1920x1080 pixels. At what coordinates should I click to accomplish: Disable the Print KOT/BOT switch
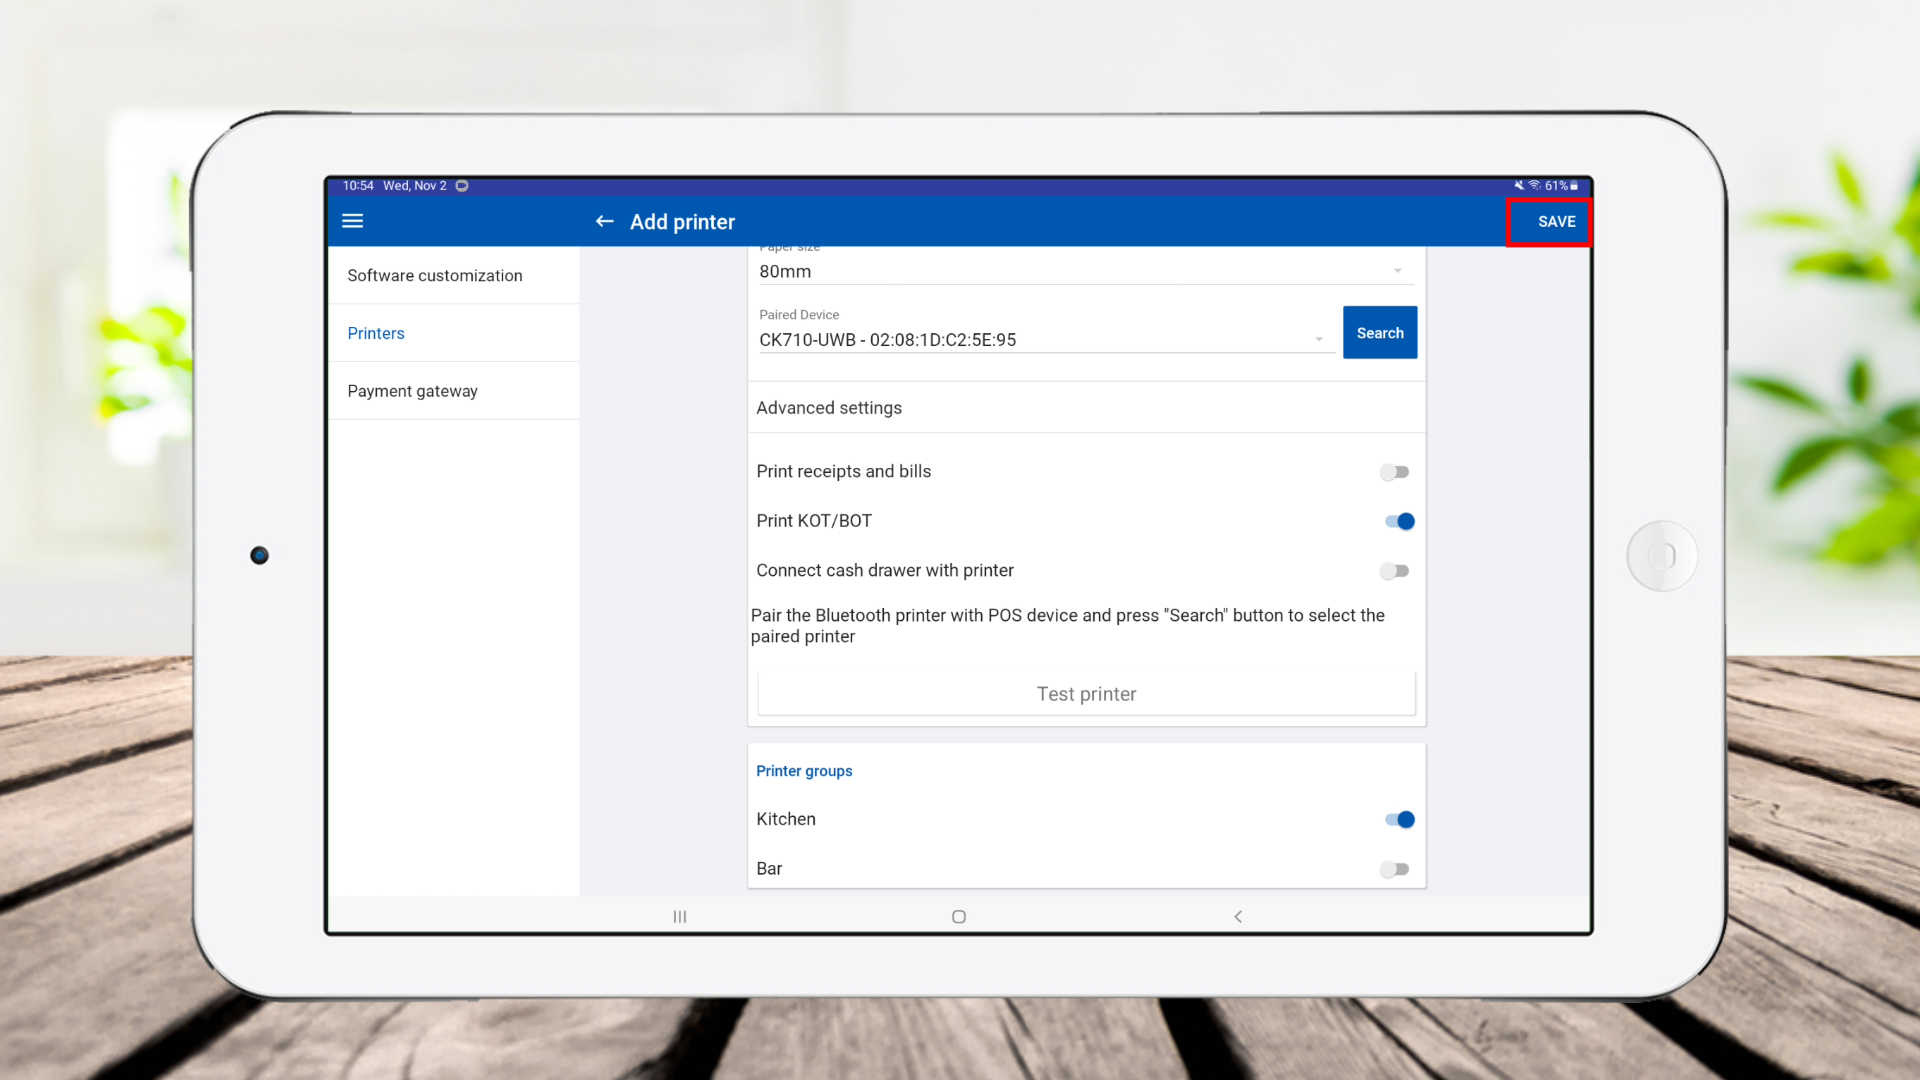click(1399, 521)
